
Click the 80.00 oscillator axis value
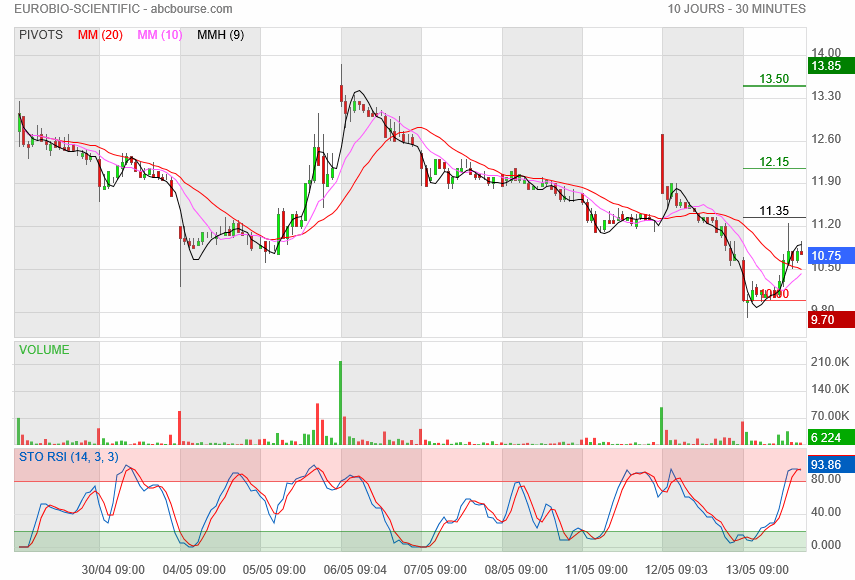coord(826,479)
